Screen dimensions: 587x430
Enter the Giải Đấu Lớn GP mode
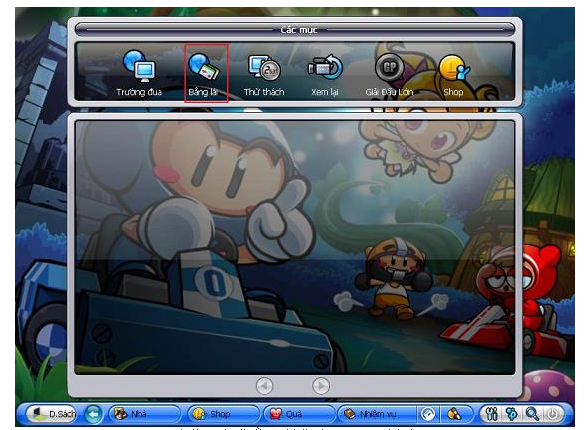389,73
